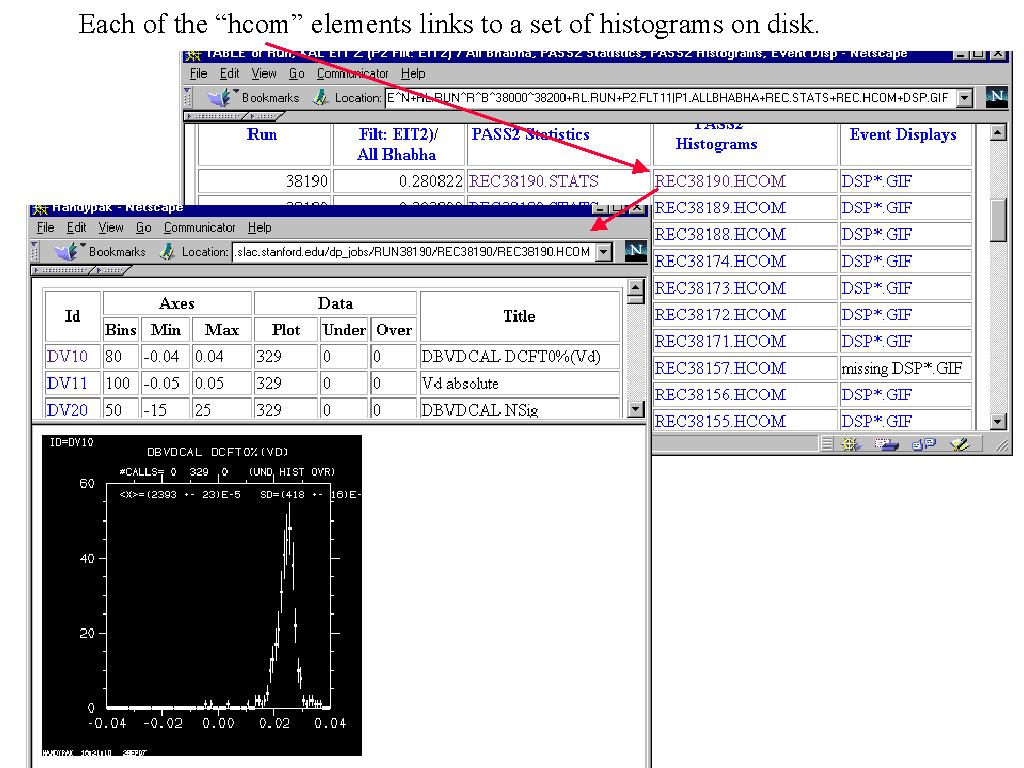
Task: Click the Location URL field in the Handypak window
Action: [412, 252]
